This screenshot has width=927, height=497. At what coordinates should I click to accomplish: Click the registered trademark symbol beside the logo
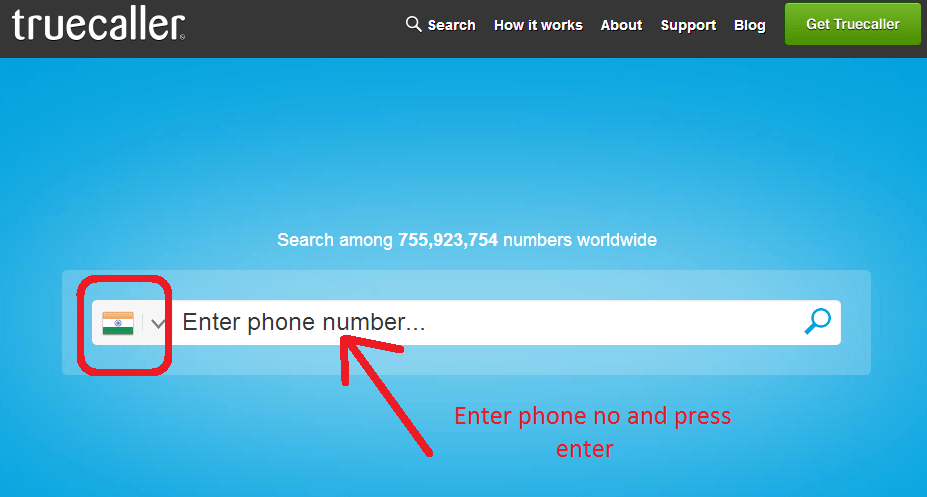click(x=182, y=37)
